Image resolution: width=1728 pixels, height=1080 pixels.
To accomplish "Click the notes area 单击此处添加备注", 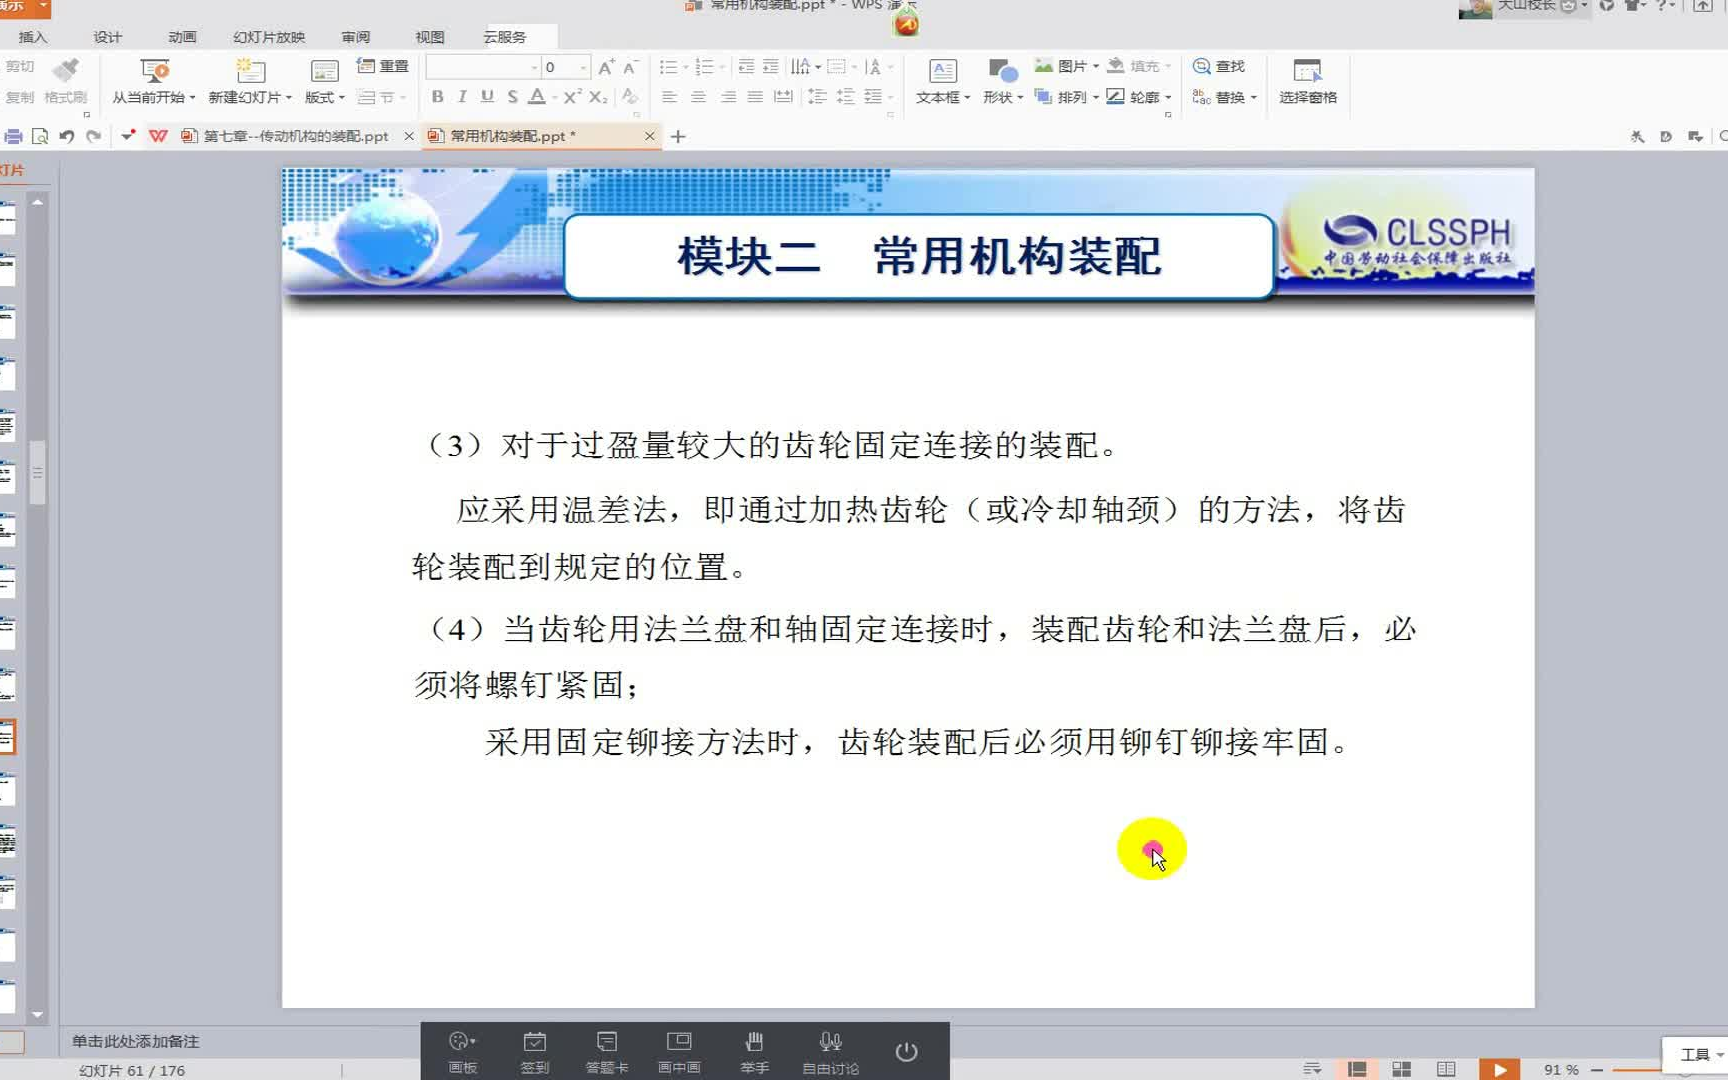I will coord(136,1041).
